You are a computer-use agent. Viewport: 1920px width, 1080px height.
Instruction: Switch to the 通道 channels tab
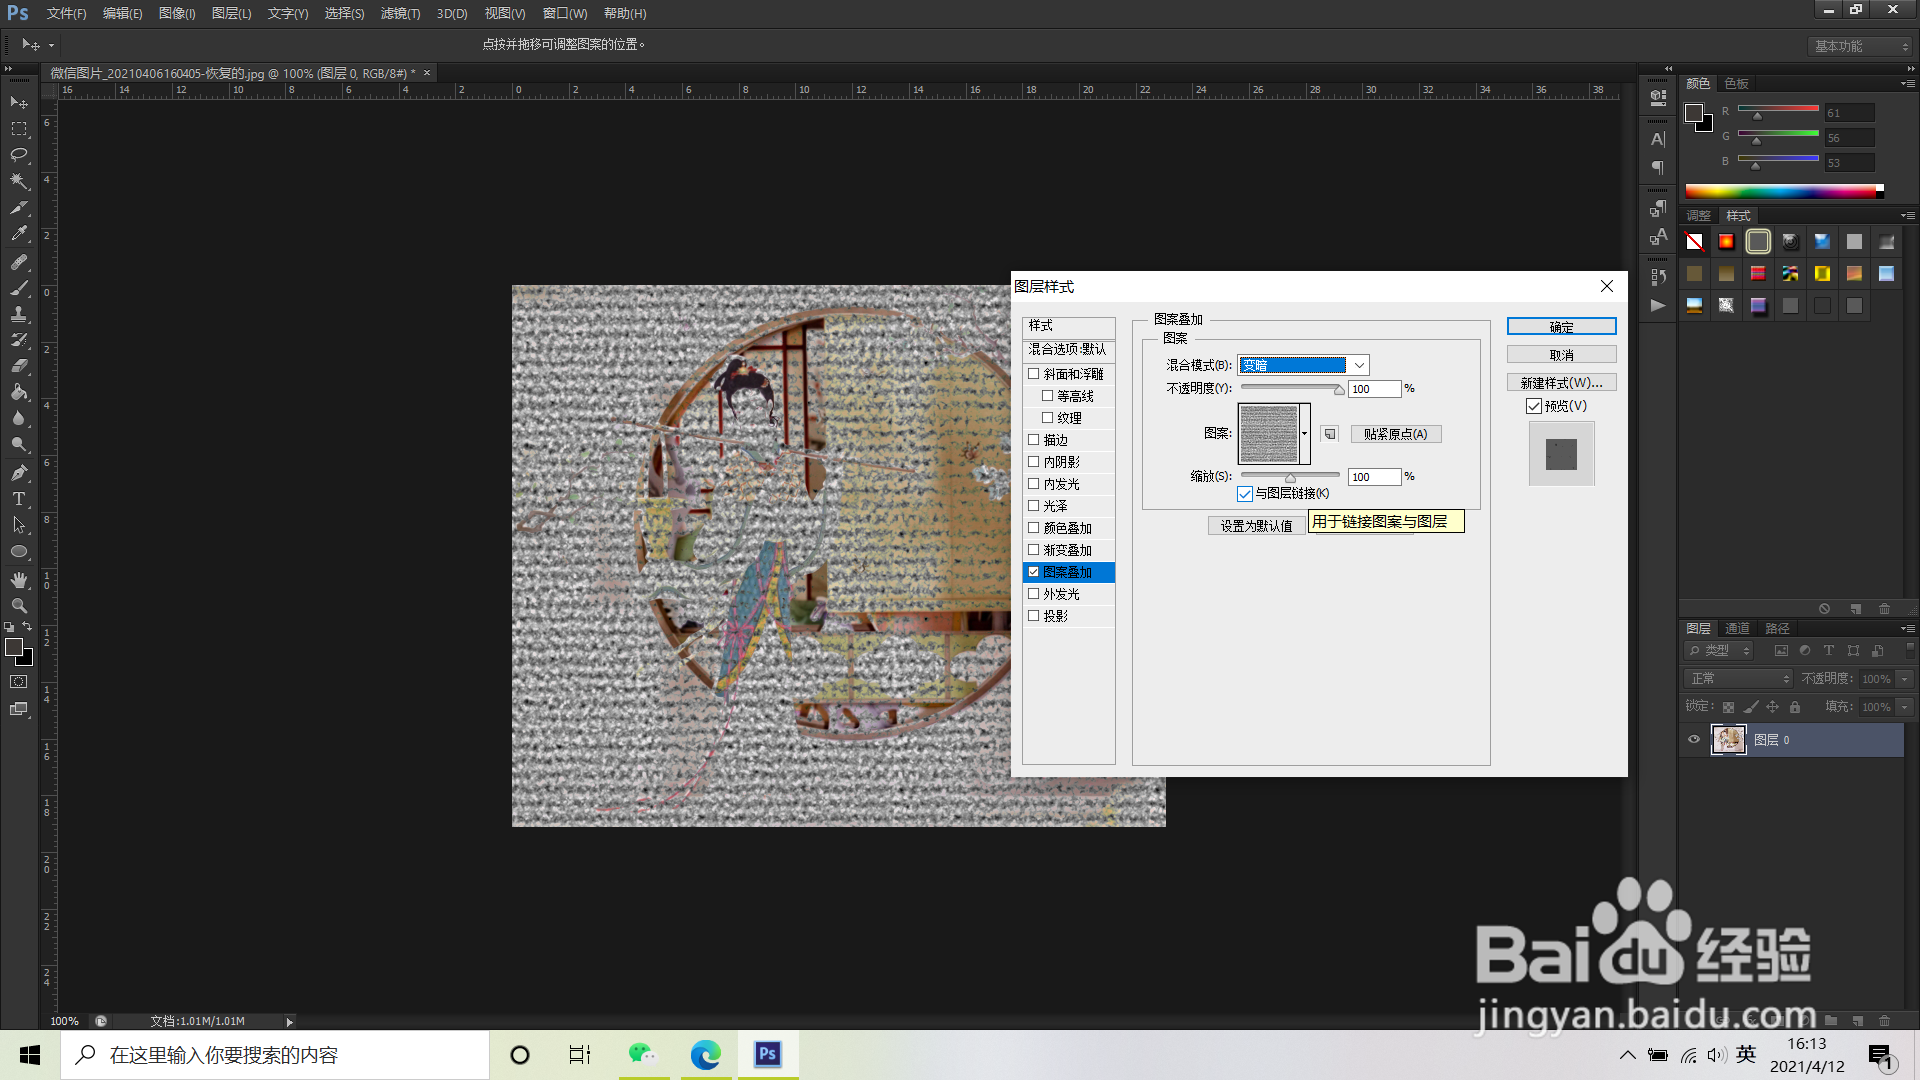(1737, 628)
